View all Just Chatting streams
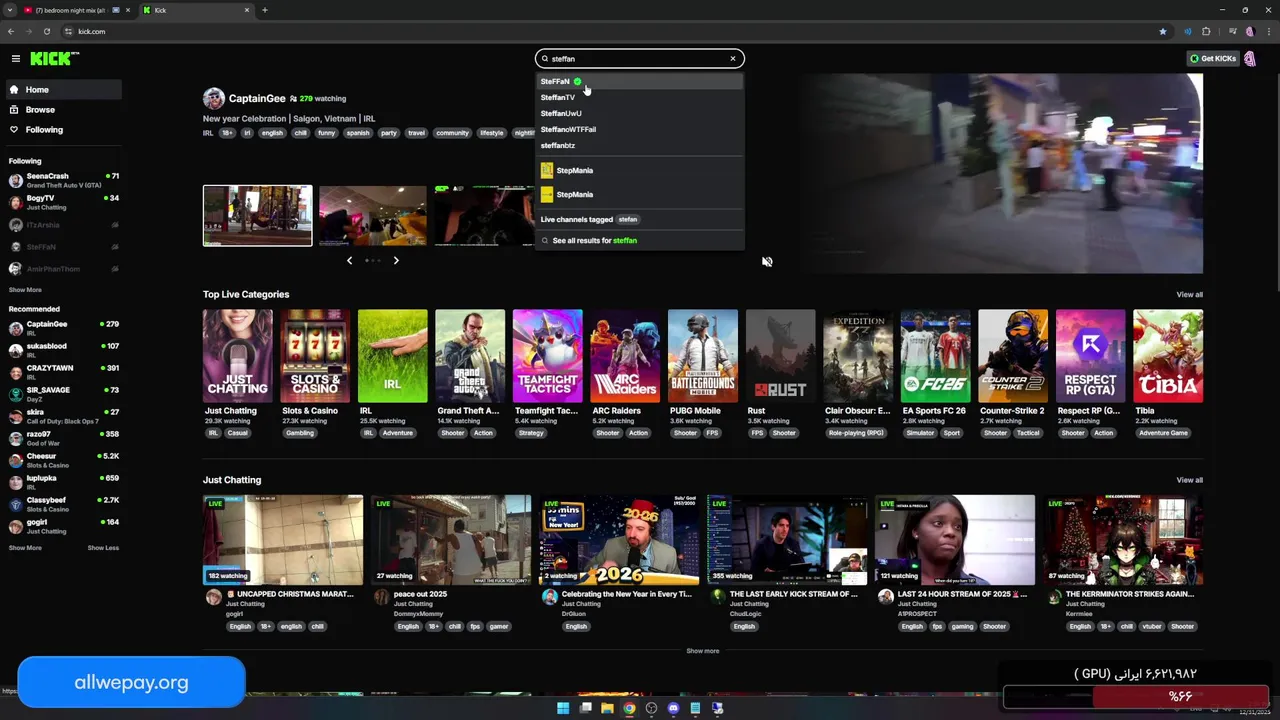This screenshot has width=1280, height=720. (1189, 480)
